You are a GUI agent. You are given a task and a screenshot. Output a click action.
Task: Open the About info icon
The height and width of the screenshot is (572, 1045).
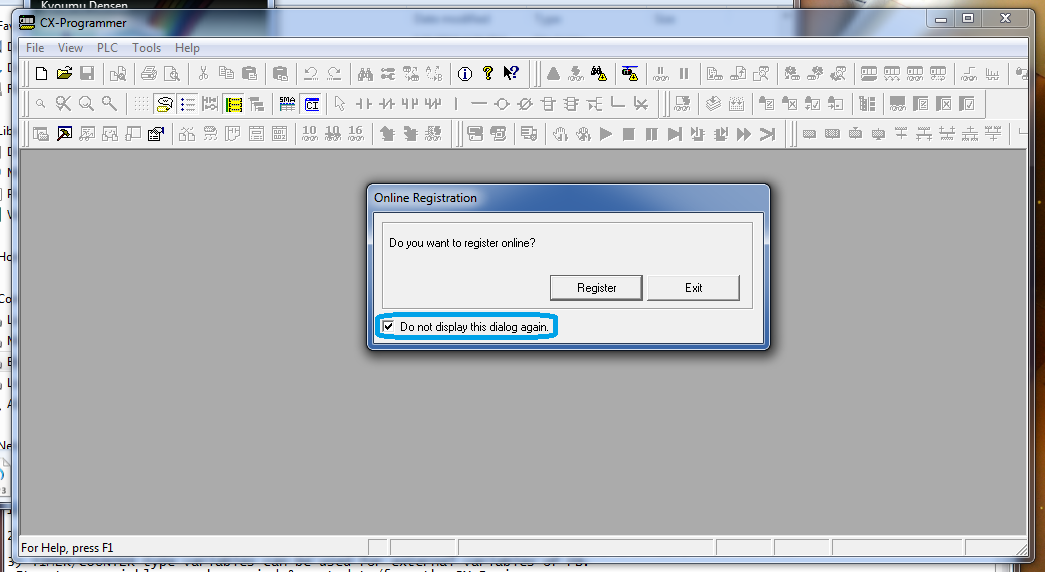coord(465,73)
